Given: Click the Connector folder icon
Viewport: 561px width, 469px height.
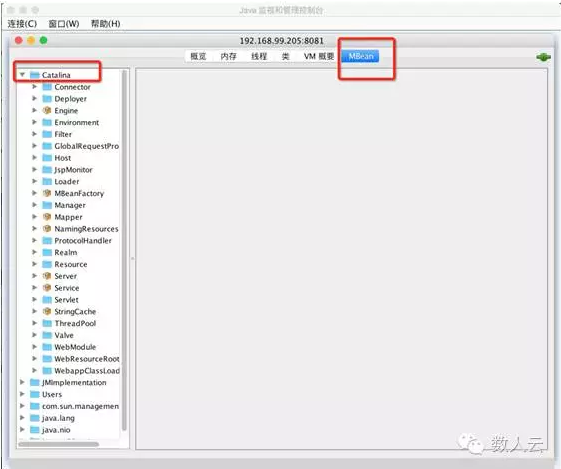Looking at the screenshot, I should [47, 87].
